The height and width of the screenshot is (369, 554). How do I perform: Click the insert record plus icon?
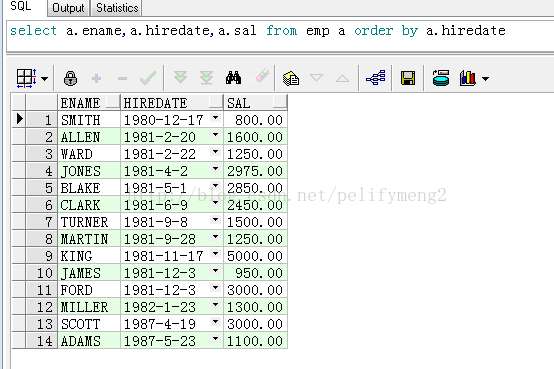click(x=96, y=78)
